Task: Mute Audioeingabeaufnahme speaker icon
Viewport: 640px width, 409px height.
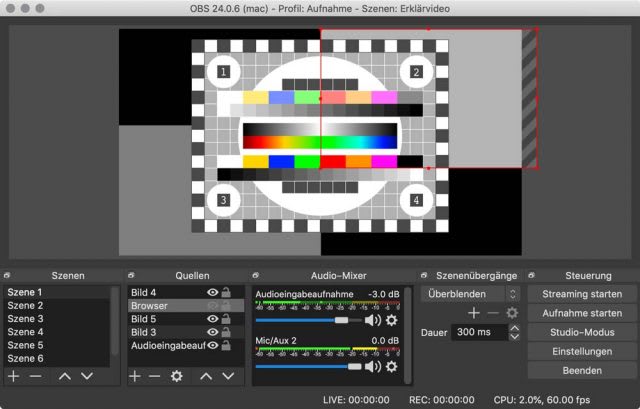Action: (372, 320)
